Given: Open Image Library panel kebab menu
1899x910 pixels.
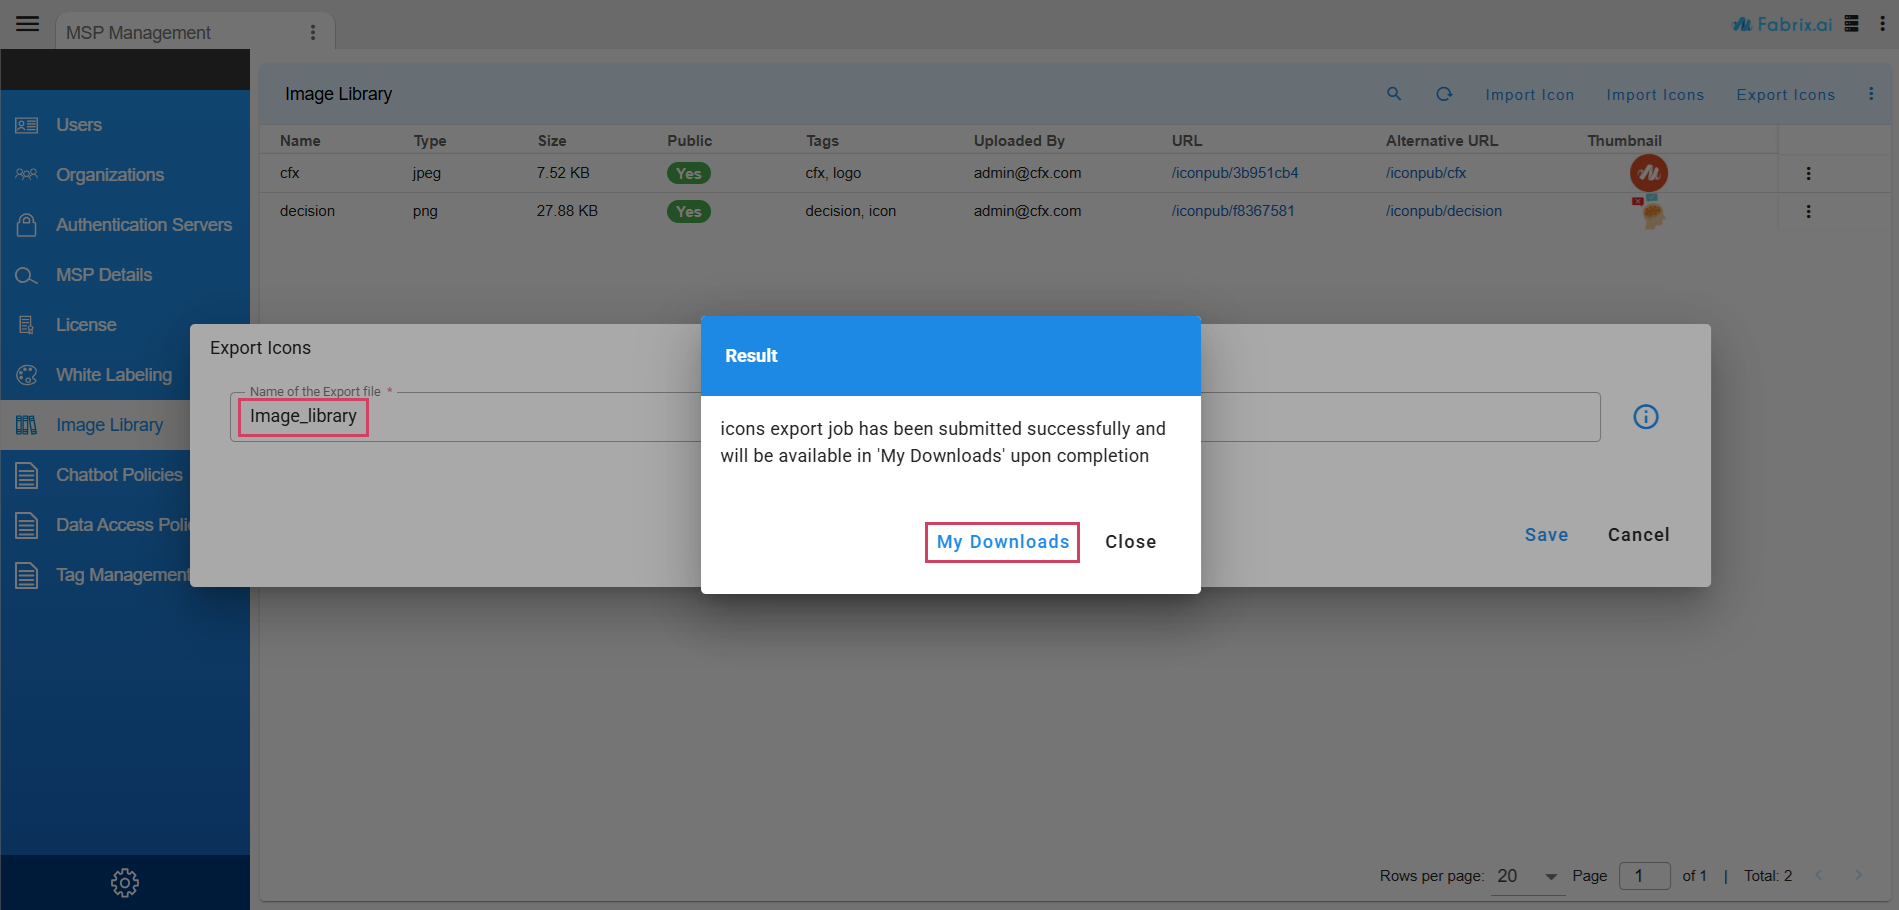Looking at the screenshot, I should tap(1871, 94).
